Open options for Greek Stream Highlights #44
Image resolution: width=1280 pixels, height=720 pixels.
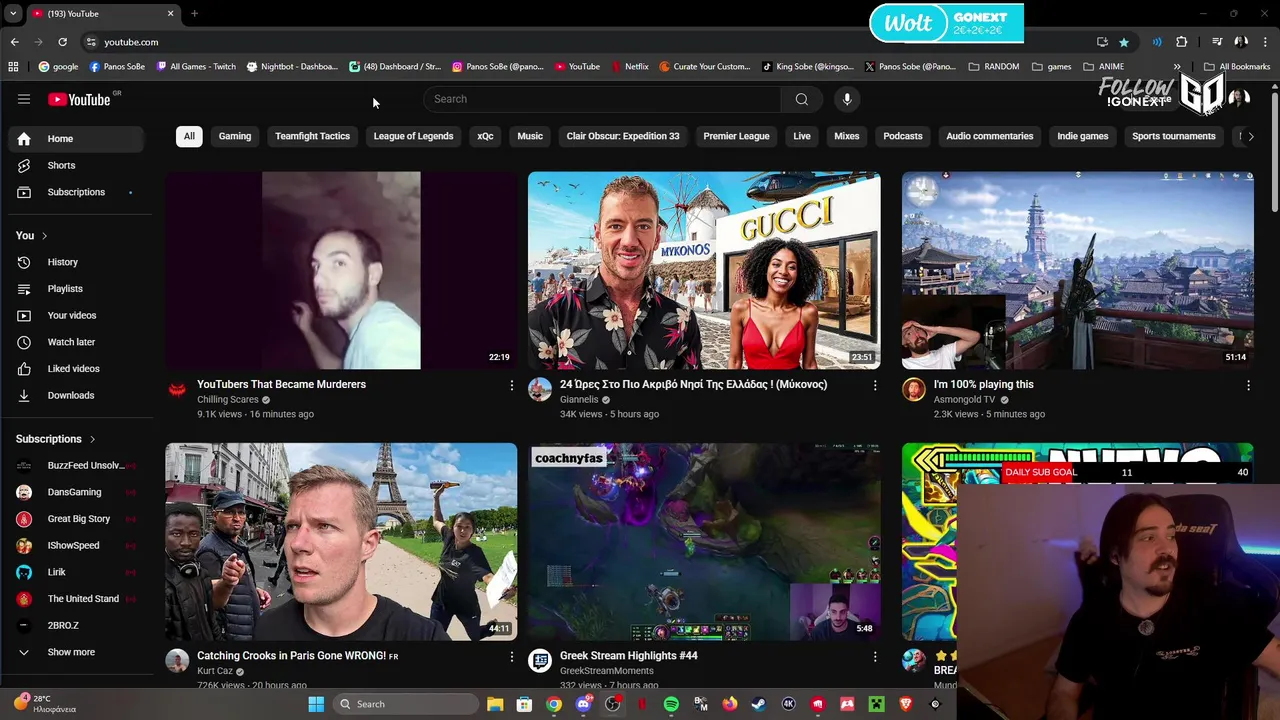pos(875,657)
